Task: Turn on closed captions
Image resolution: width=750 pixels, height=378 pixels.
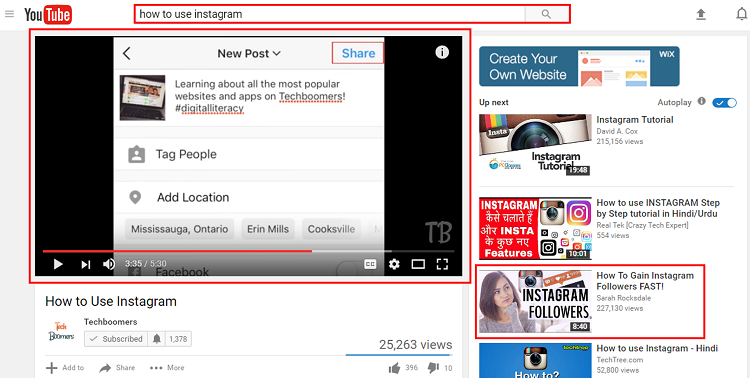Action: pyautogui.click(x=370, y=264)
